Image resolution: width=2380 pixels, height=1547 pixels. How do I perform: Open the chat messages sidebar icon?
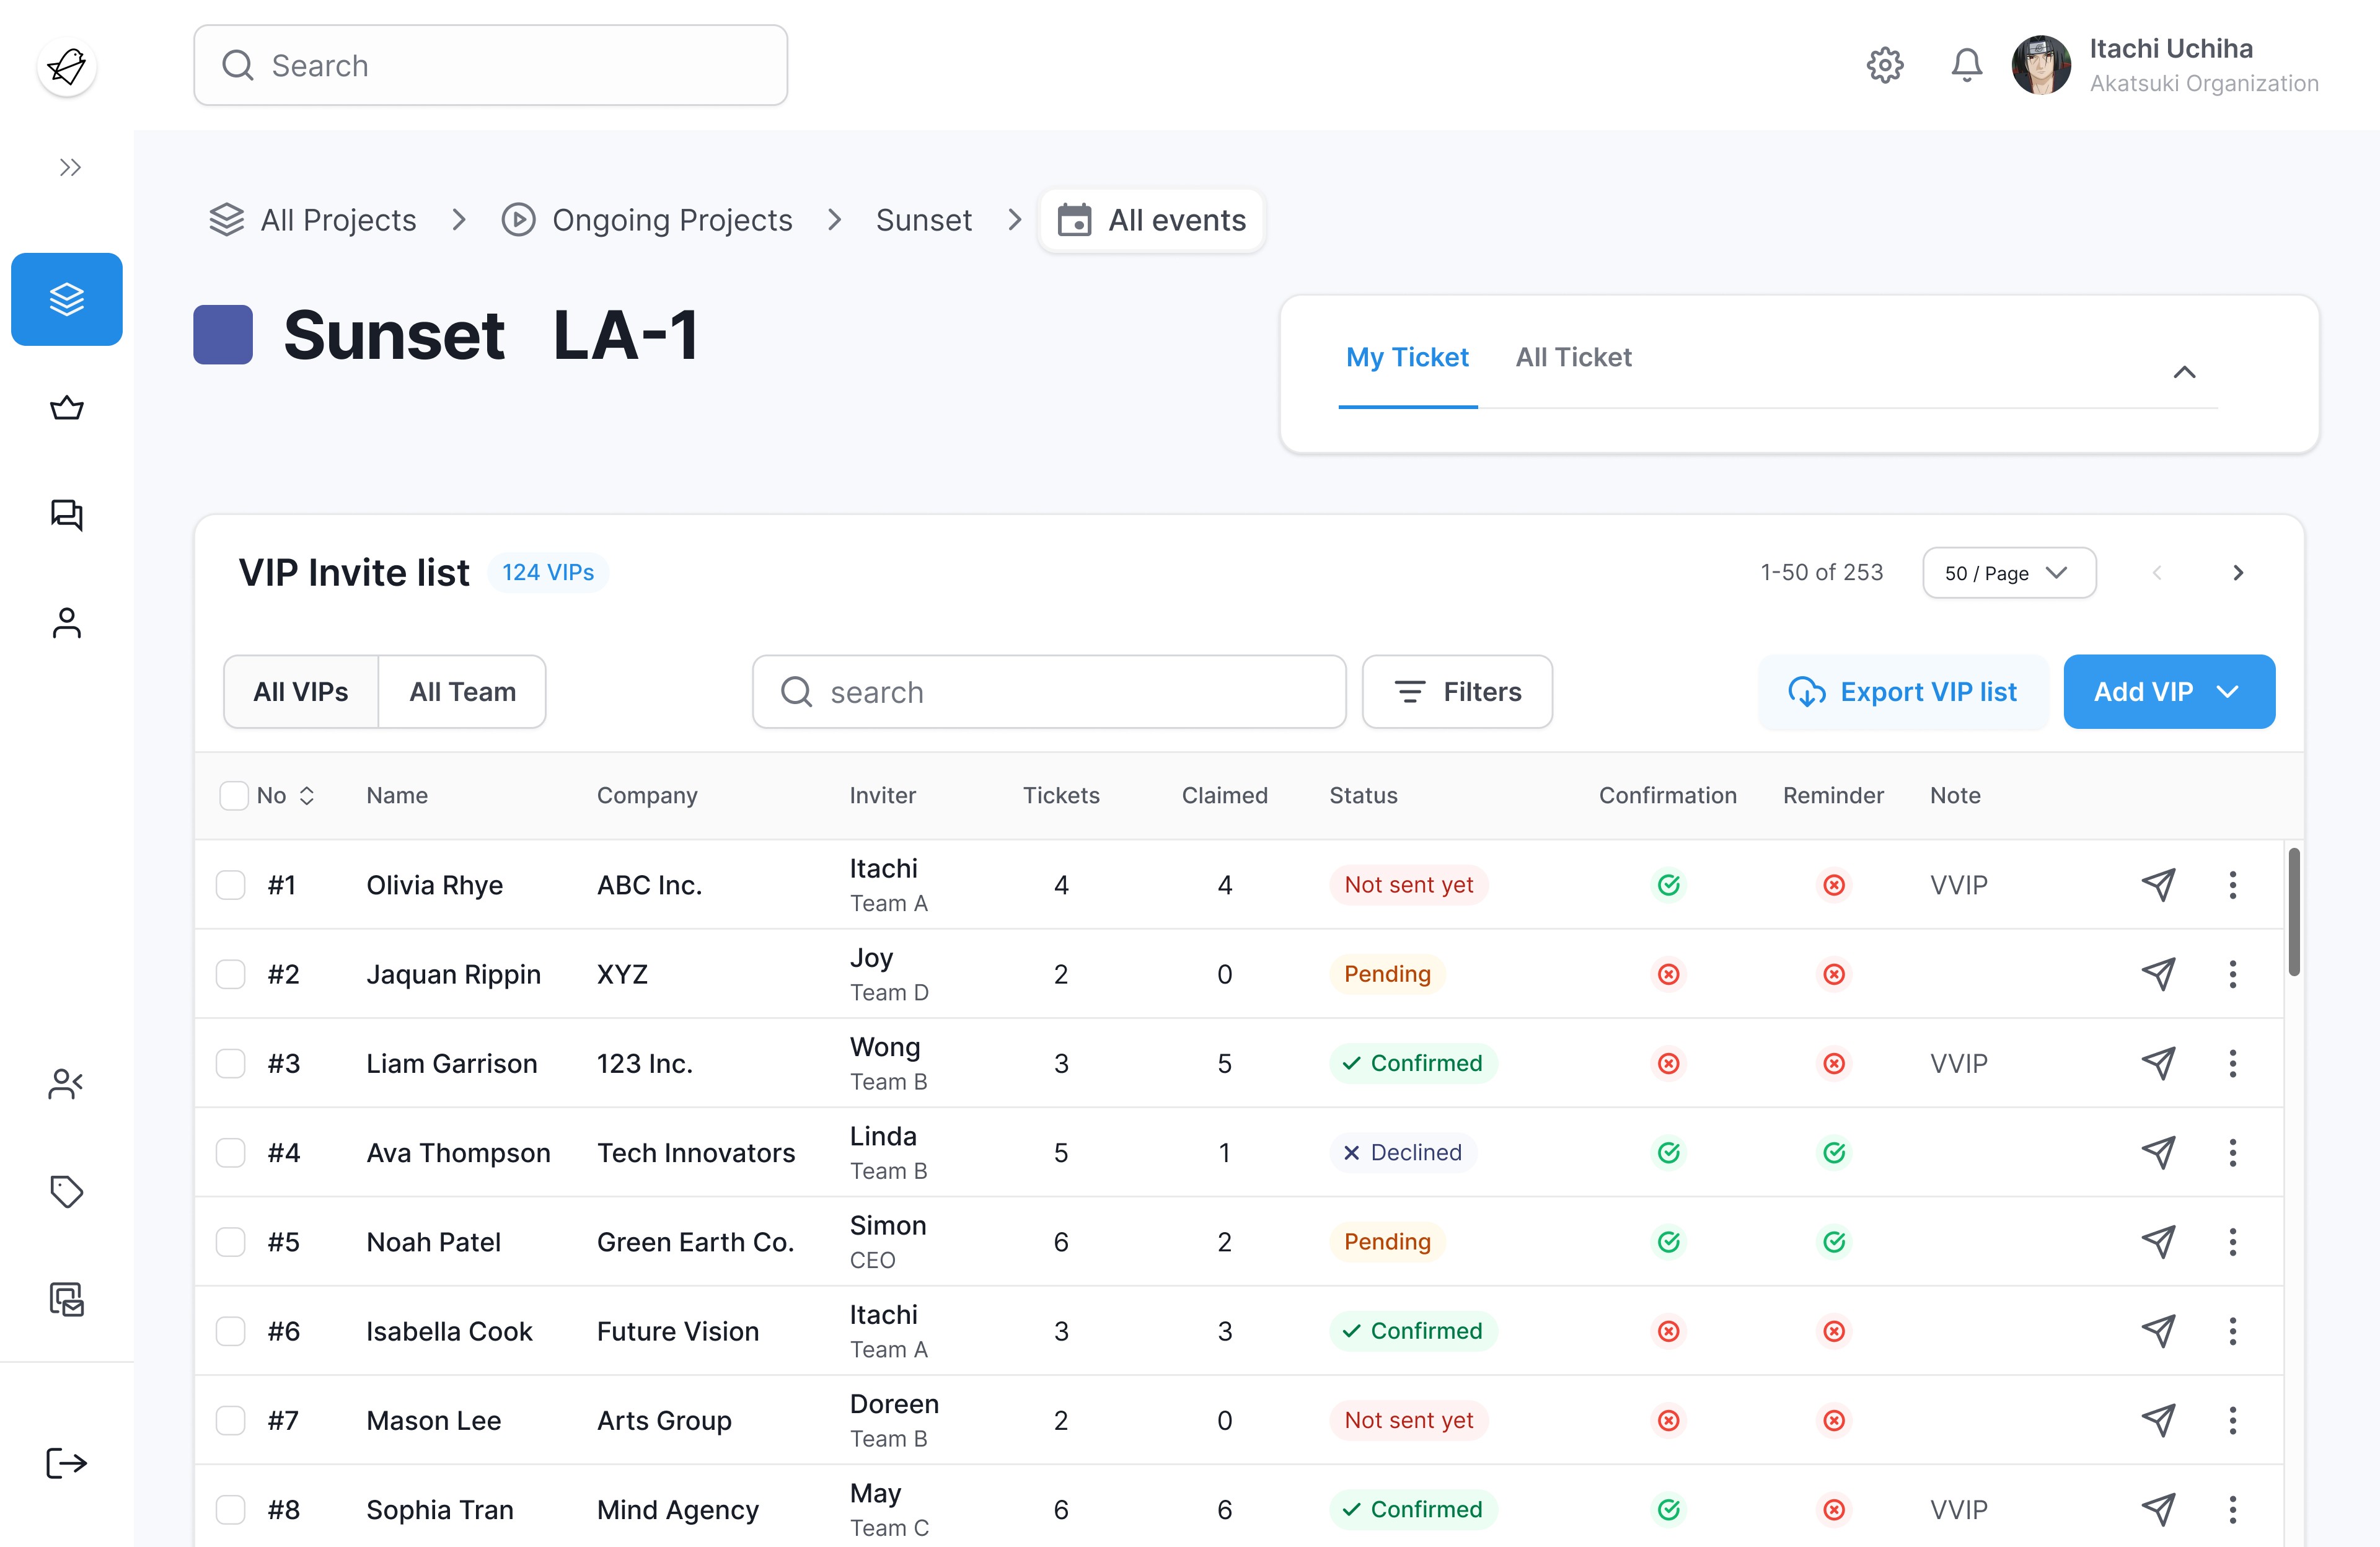coord(67,515)
